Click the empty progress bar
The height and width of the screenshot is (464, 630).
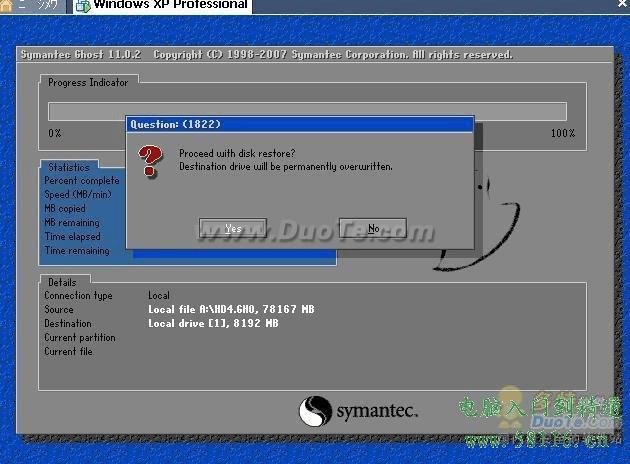(x=307, y=111)
